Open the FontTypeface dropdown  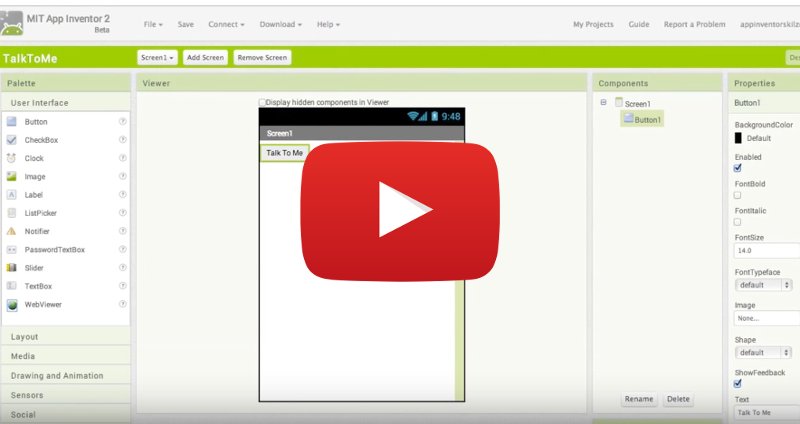coord(764,285)
